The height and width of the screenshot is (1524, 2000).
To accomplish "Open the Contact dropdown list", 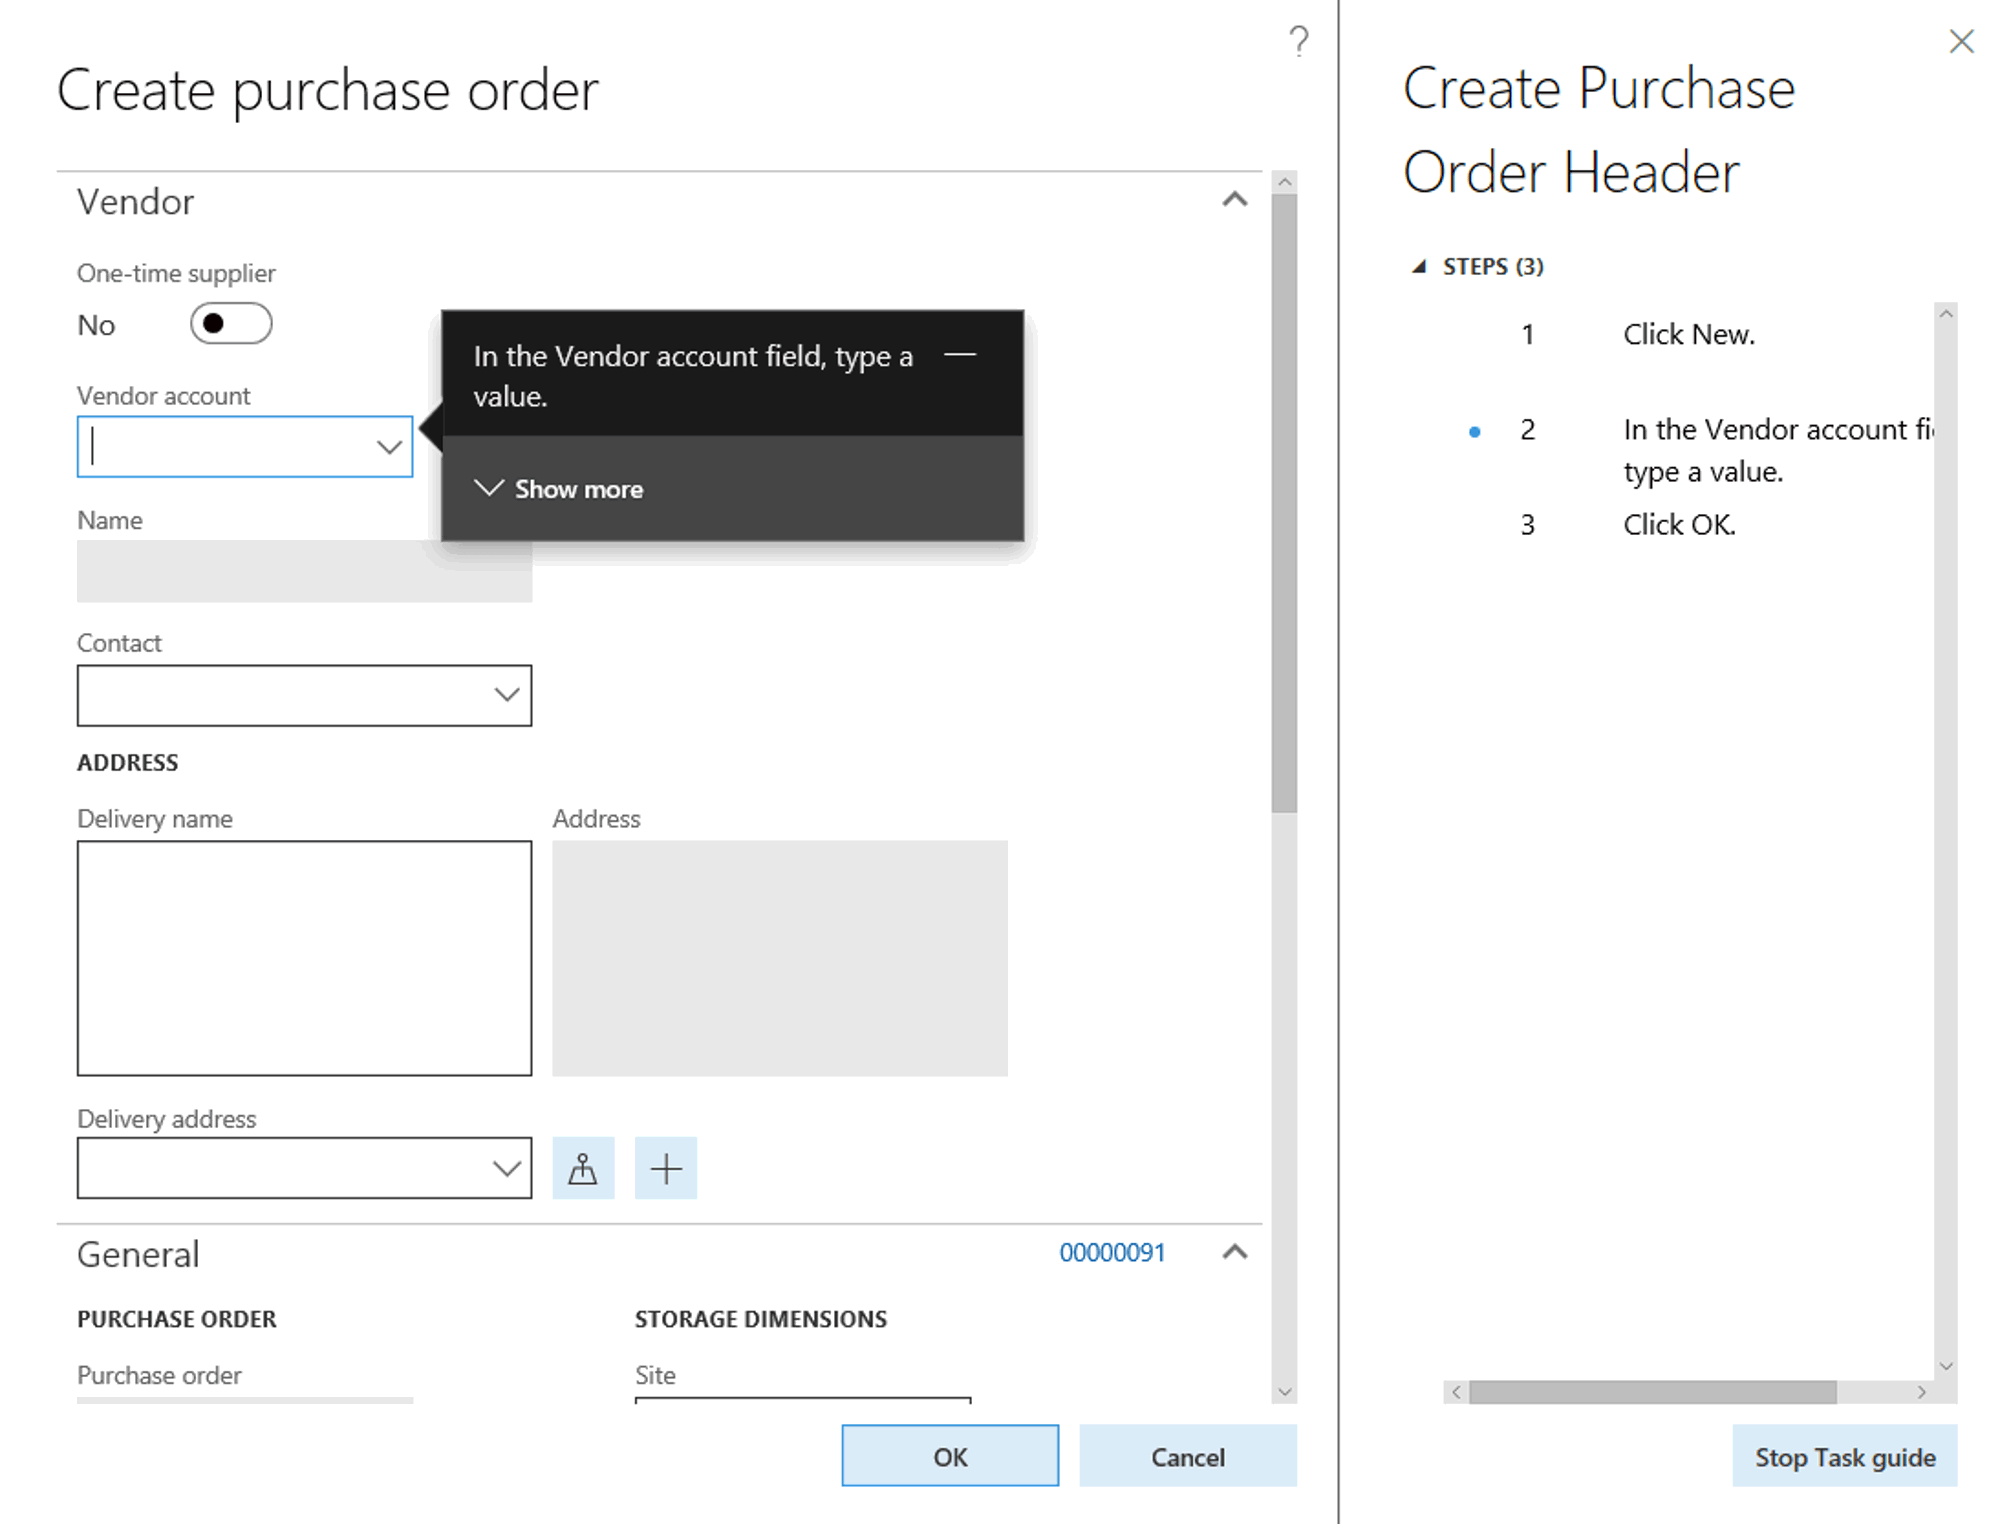I will pyautogui.click(x=507, y=695).
